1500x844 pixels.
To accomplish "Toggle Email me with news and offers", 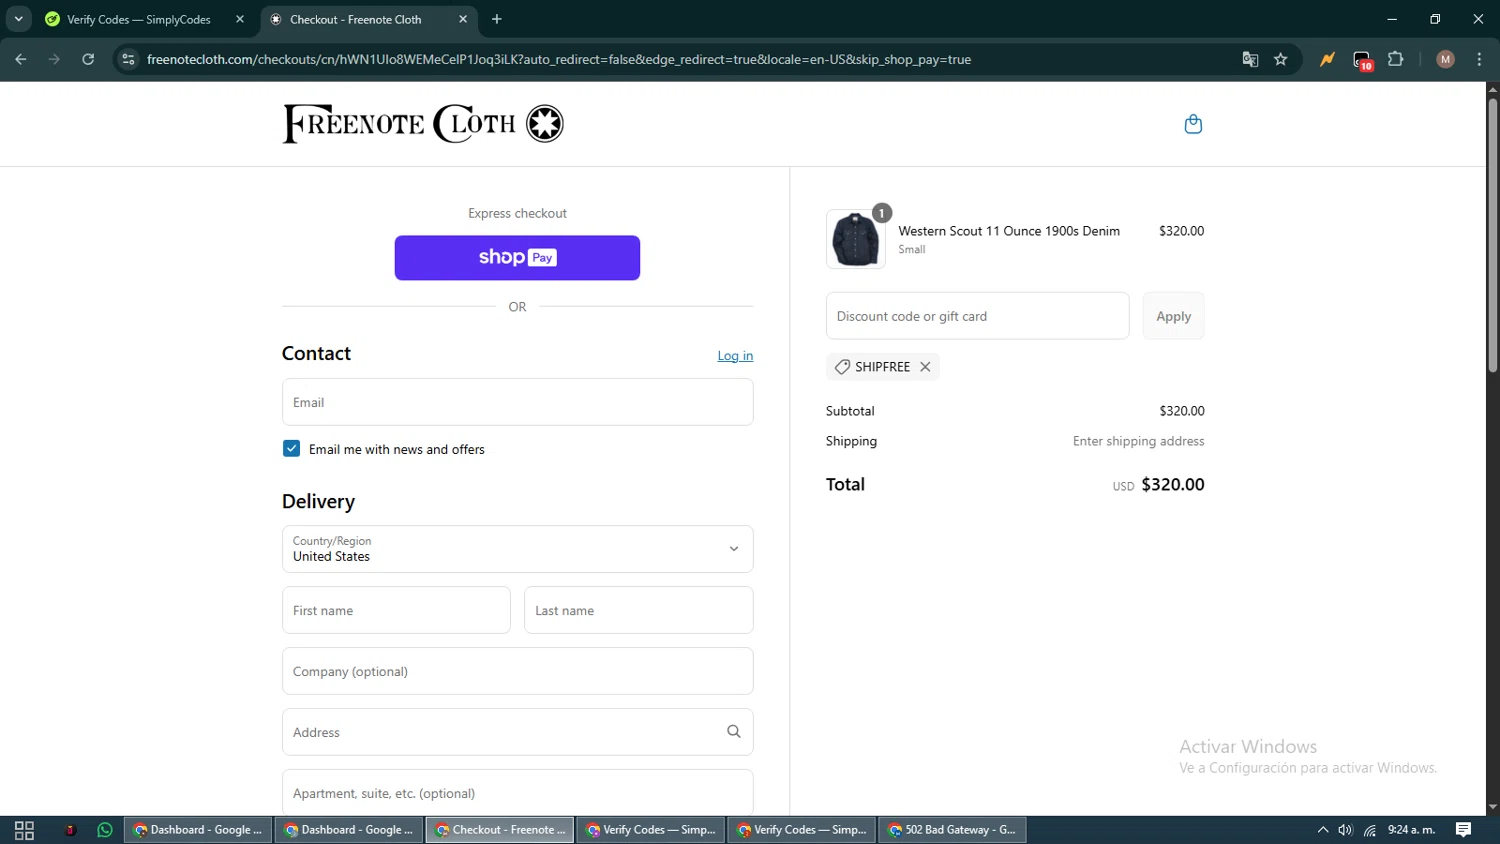I will click(291, 449).
